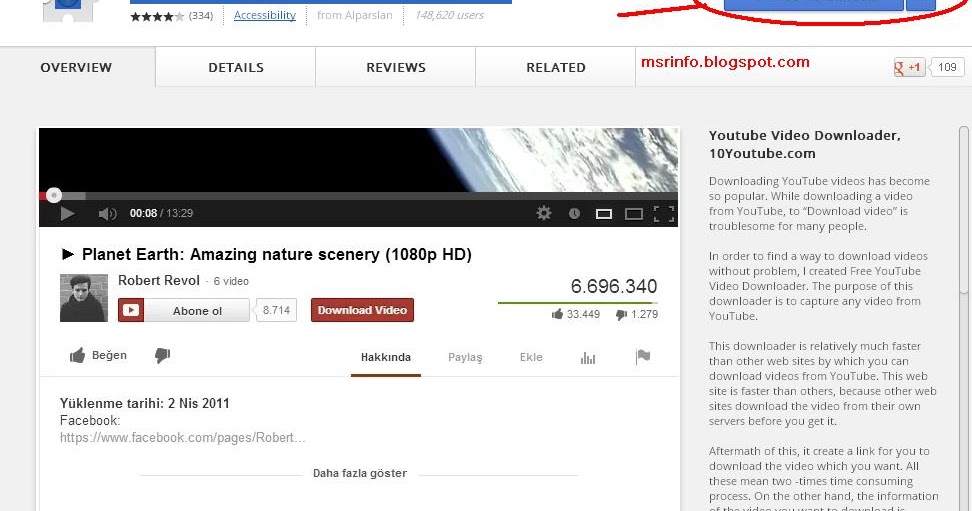
Task: Mute the video using the speaker icon
Action: click(107, 214)
